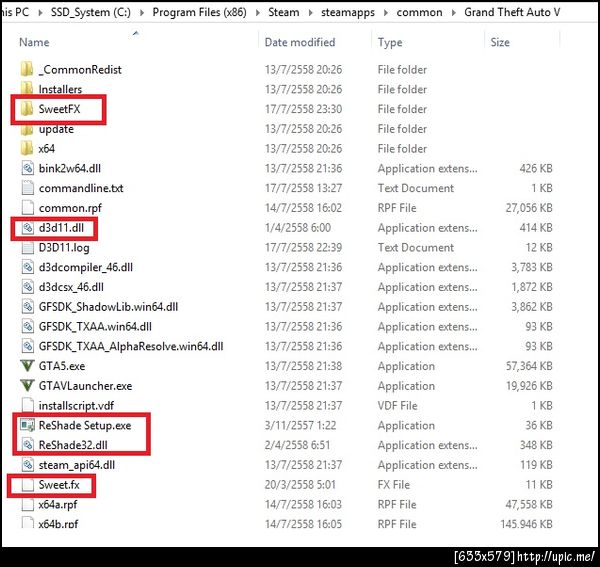The width and height of the screenshot is (600, 567).
Task: Click date 20/3/2558 5:01
Action: [300, 485]
